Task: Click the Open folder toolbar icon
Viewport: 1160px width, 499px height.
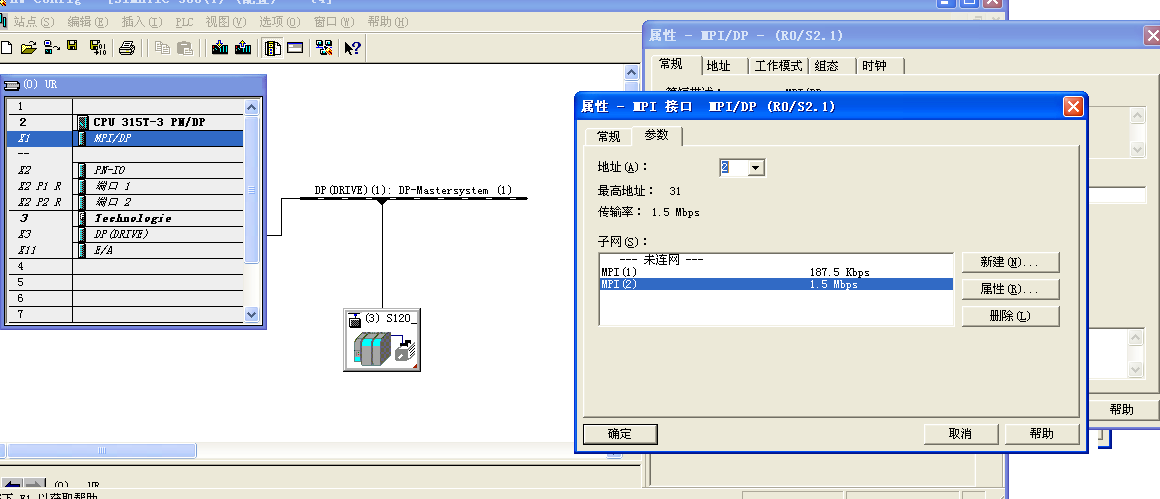Action: point(28,48)
